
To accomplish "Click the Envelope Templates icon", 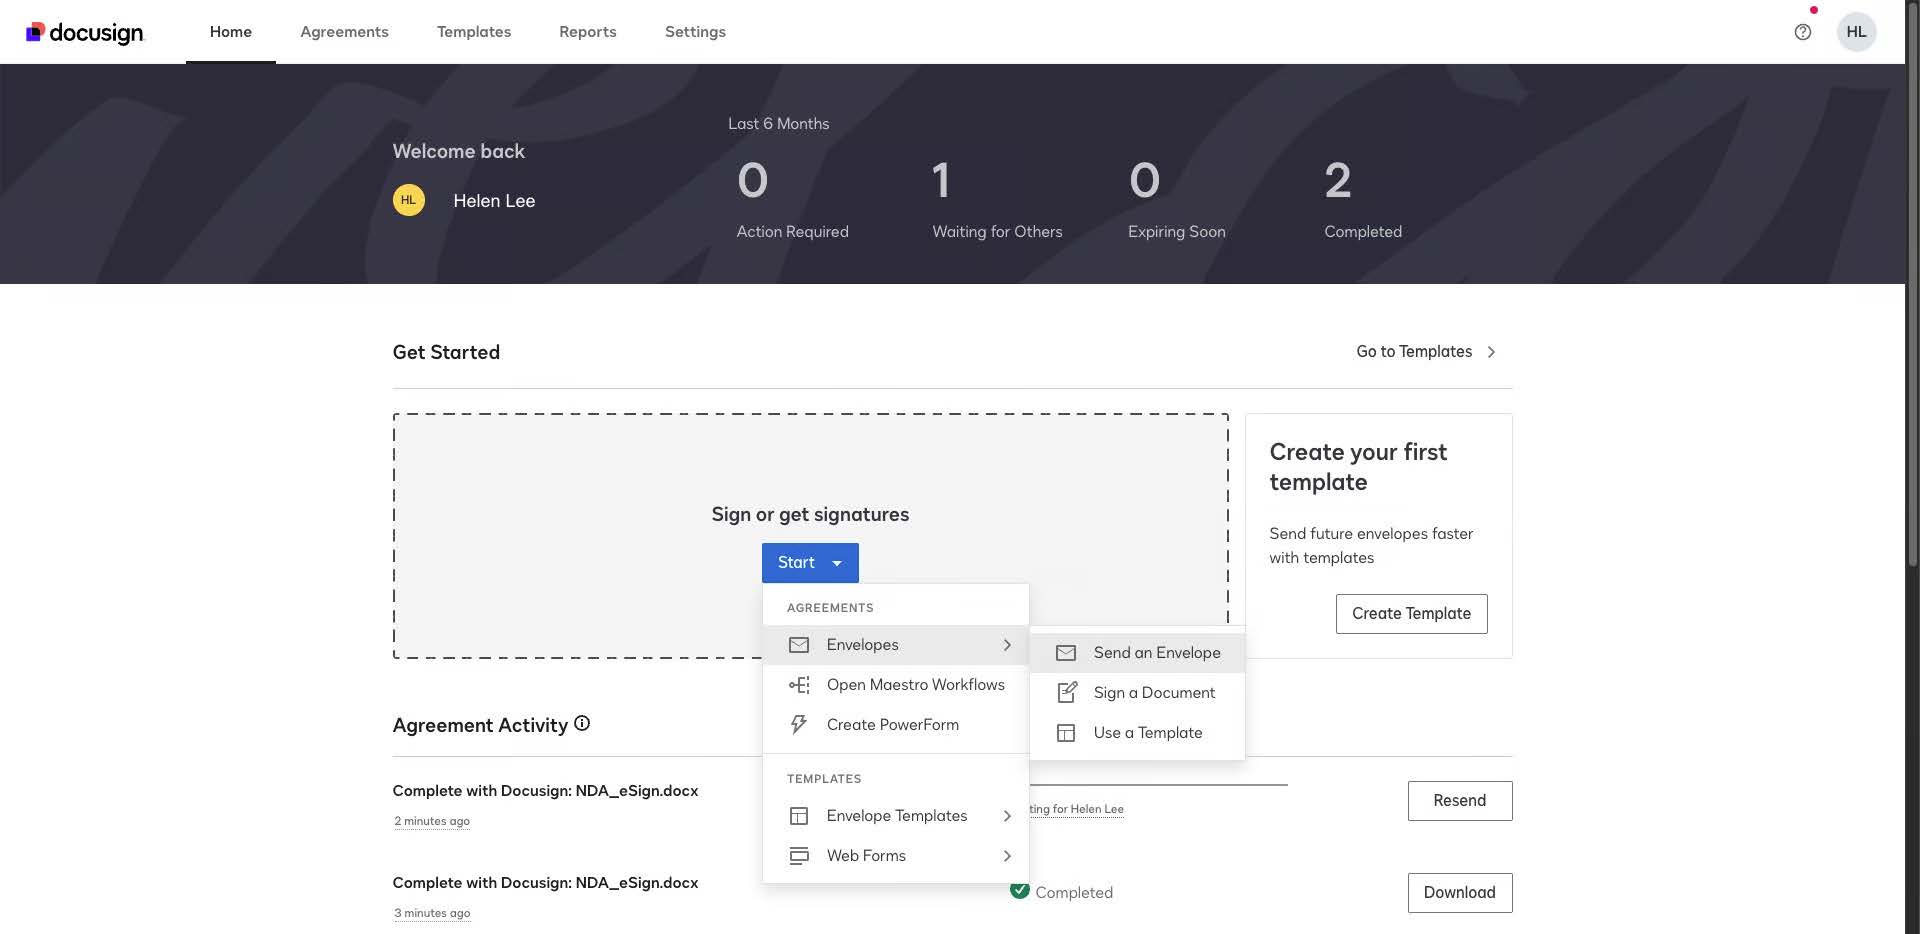I will coord(799,816).
